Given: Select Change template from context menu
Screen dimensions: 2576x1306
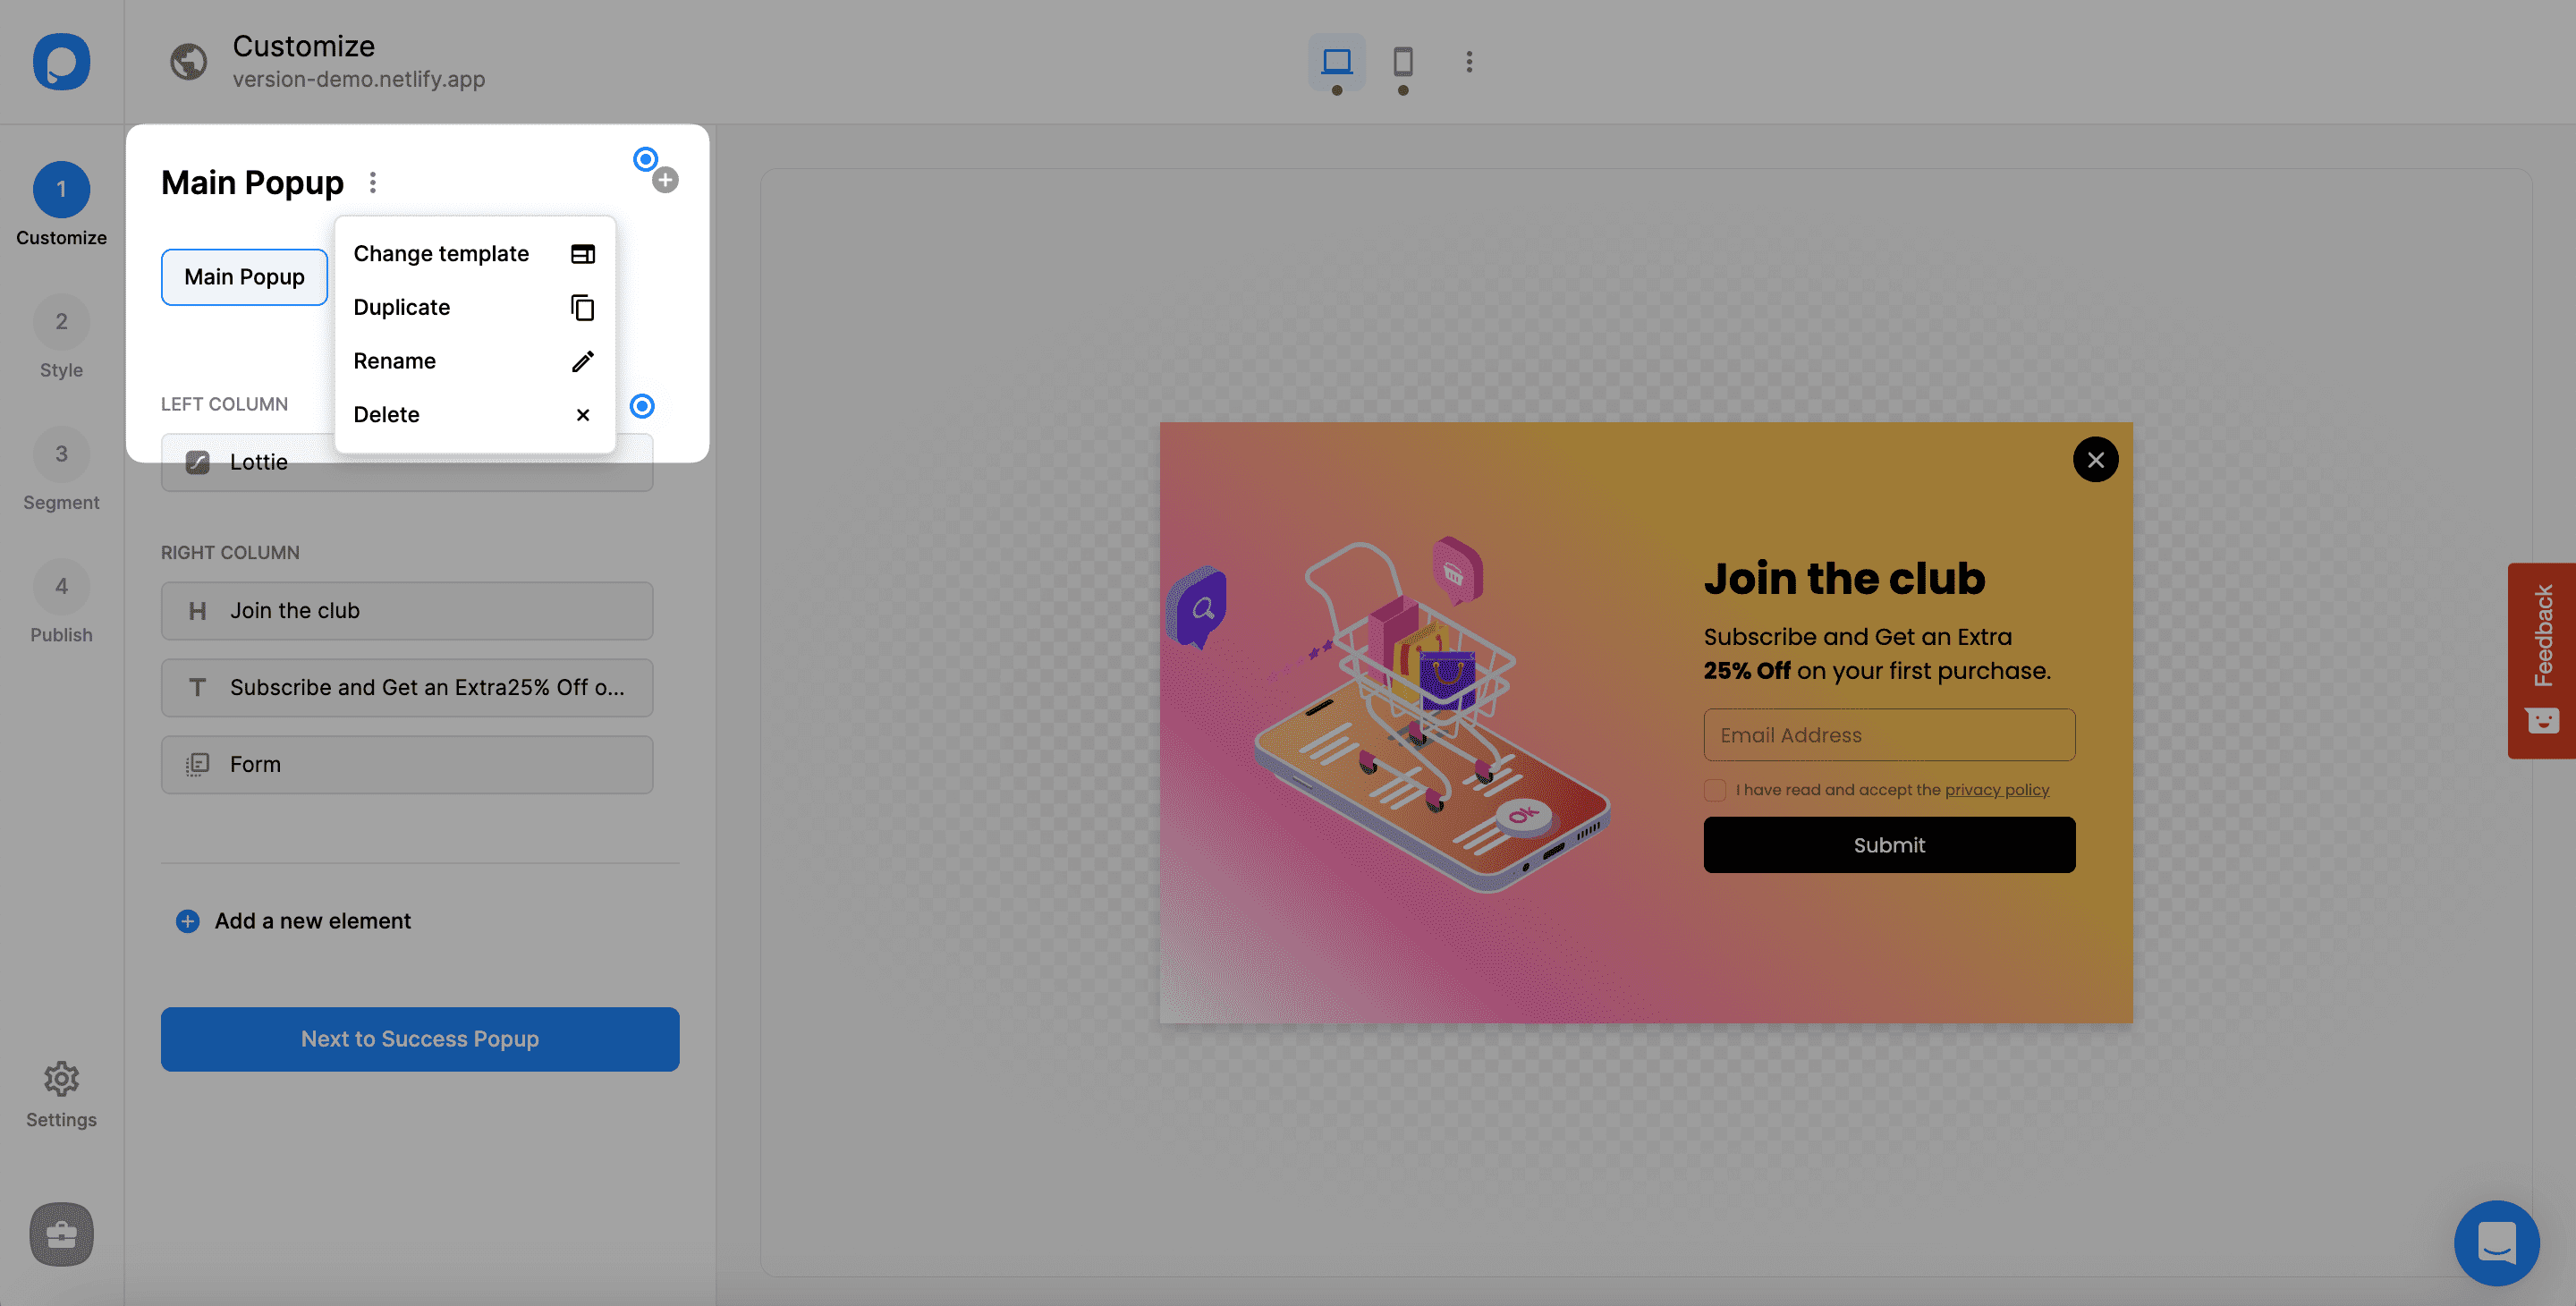Looking at the screenshot, I should click(x=441, y=253).
